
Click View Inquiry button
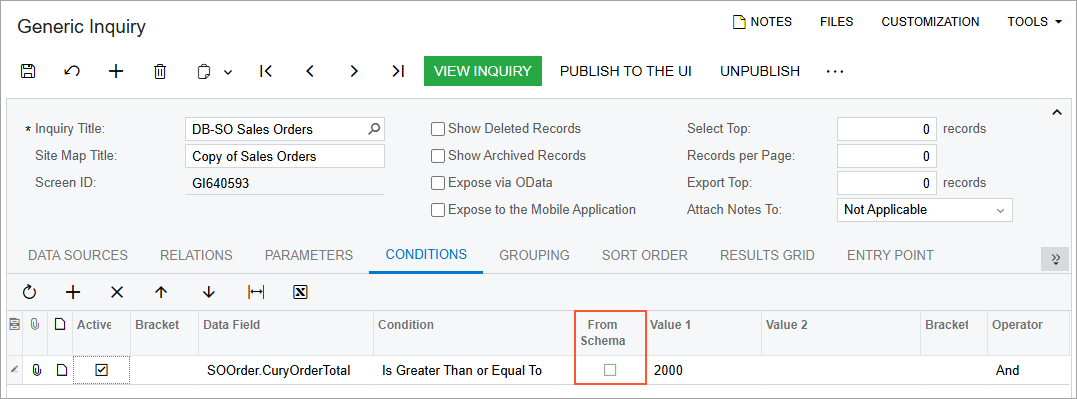[x=483, y=71]
